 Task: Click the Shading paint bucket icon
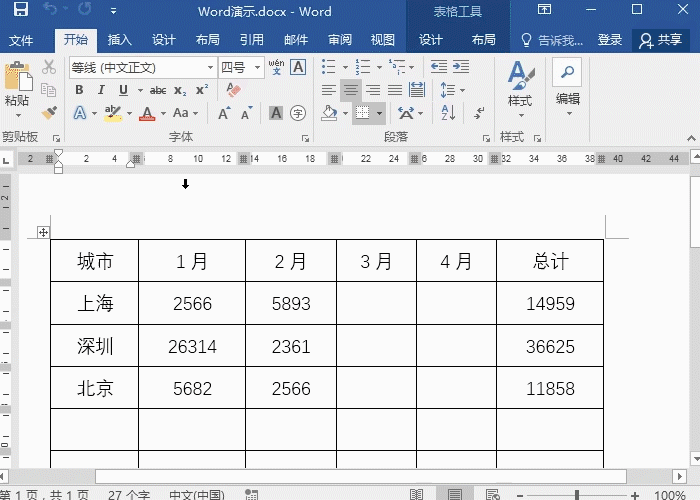coord(329,112)
